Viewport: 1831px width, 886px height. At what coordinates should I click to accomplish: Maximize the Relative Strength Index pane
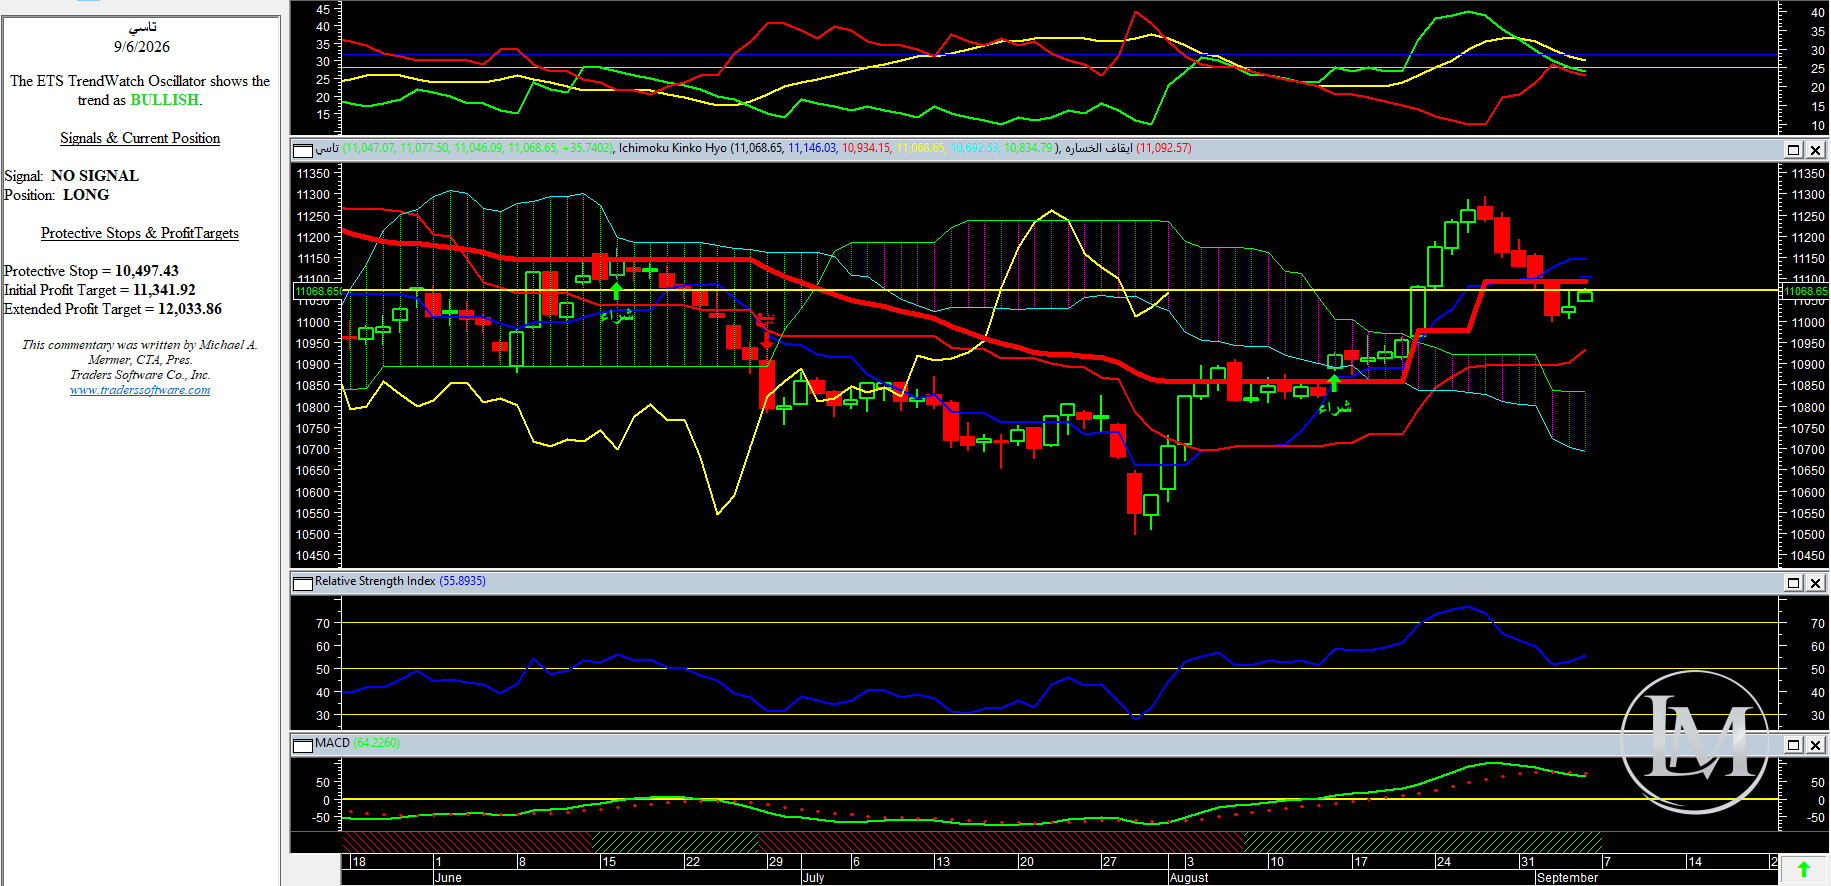(x=1793, y=583)
